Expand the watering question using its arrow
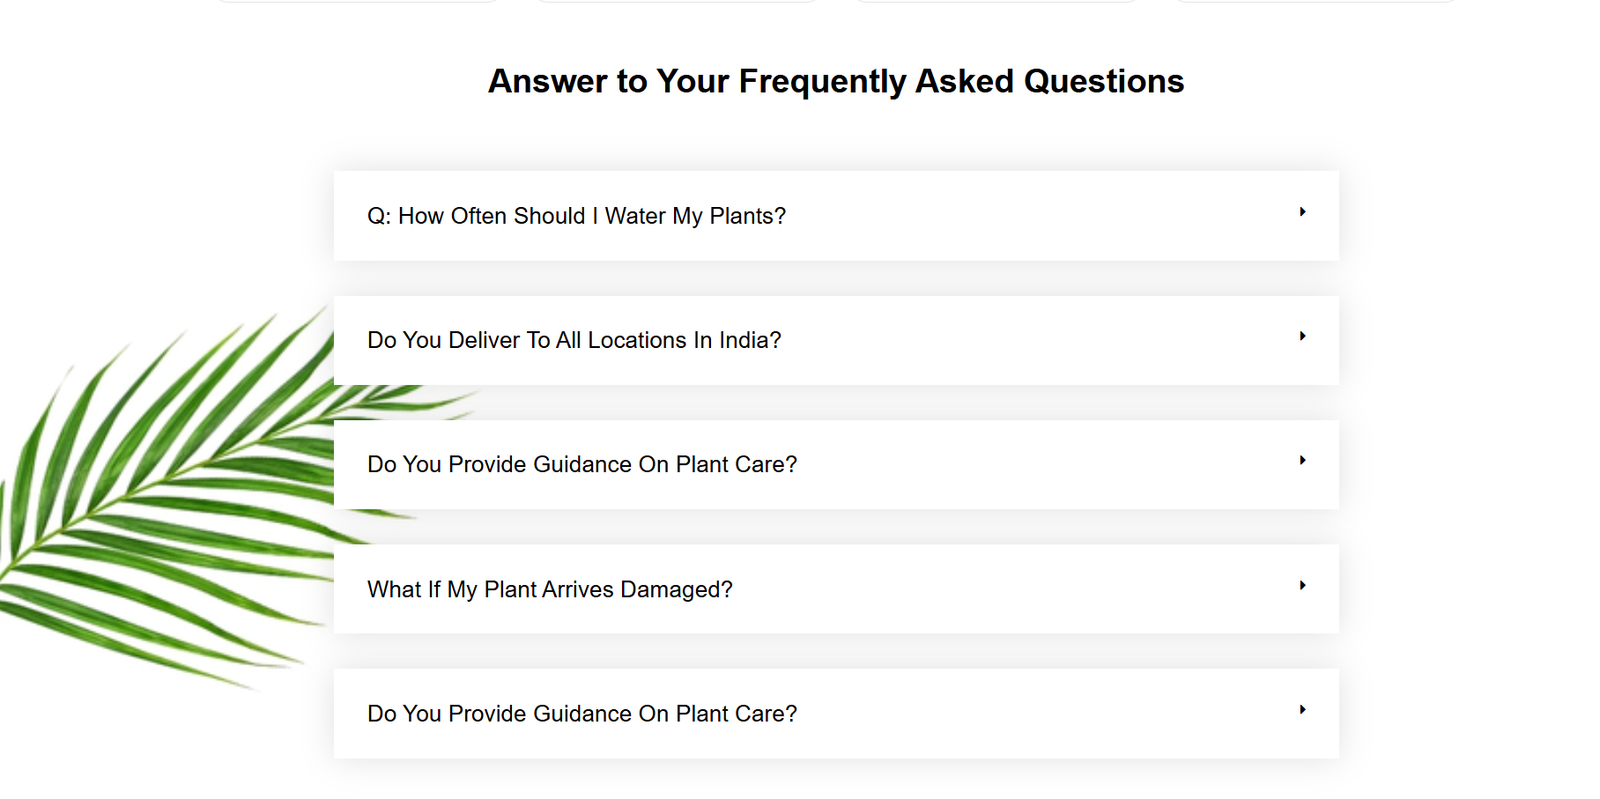Image resolution: width=1600 pixels, height=799 pixels. pyautogui.click(x=1302, y=212)
